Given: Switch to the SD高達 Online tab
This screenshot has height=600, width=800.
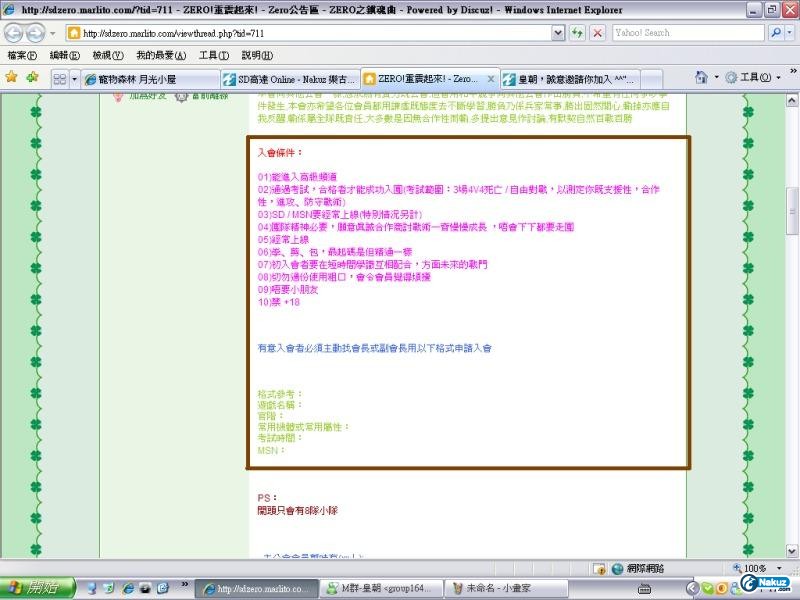Looking at the screenshot, I should click(288, 78).
